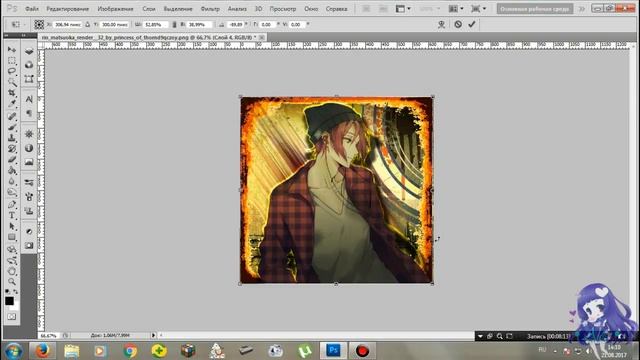
Task: Select the Rectangle shape tool
Action: [11, 238]
